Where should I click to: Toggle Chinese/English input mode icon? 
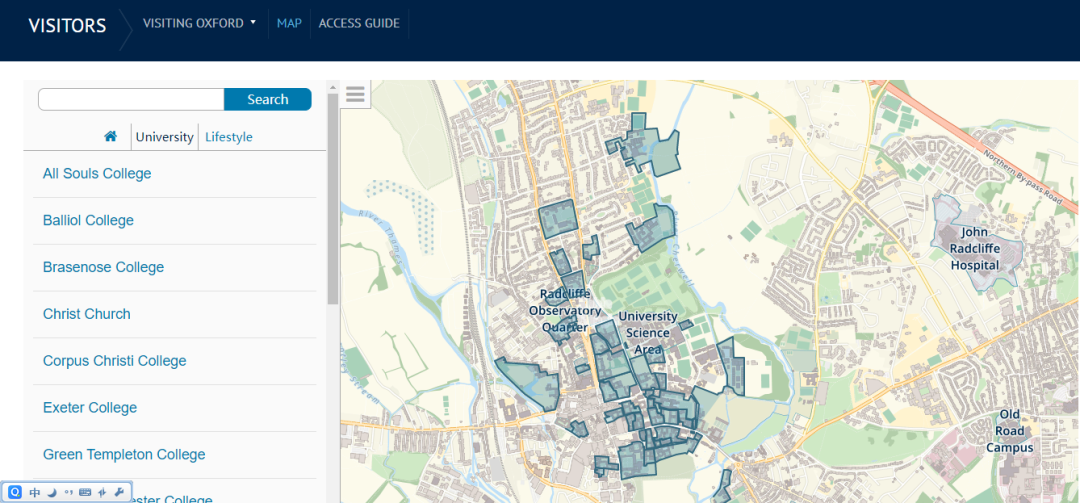coord(34,492)
